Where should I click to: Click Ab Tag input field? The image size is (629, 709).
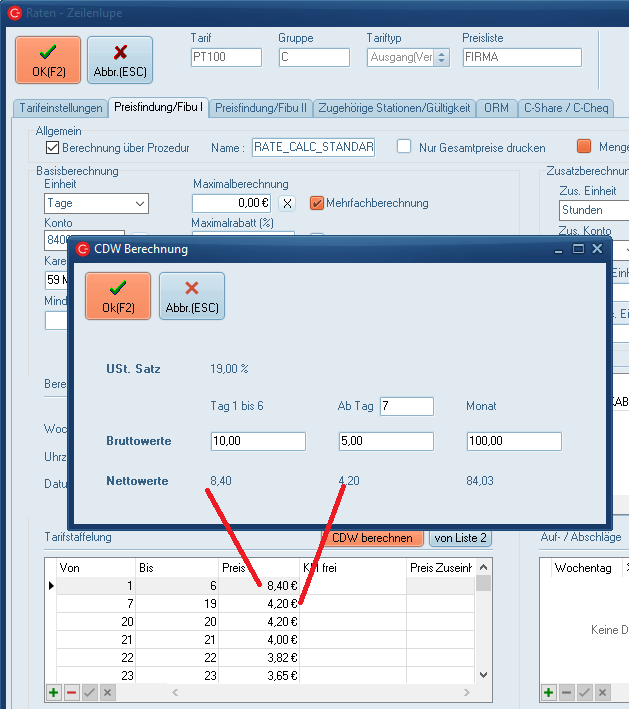(x=407, y=406)
